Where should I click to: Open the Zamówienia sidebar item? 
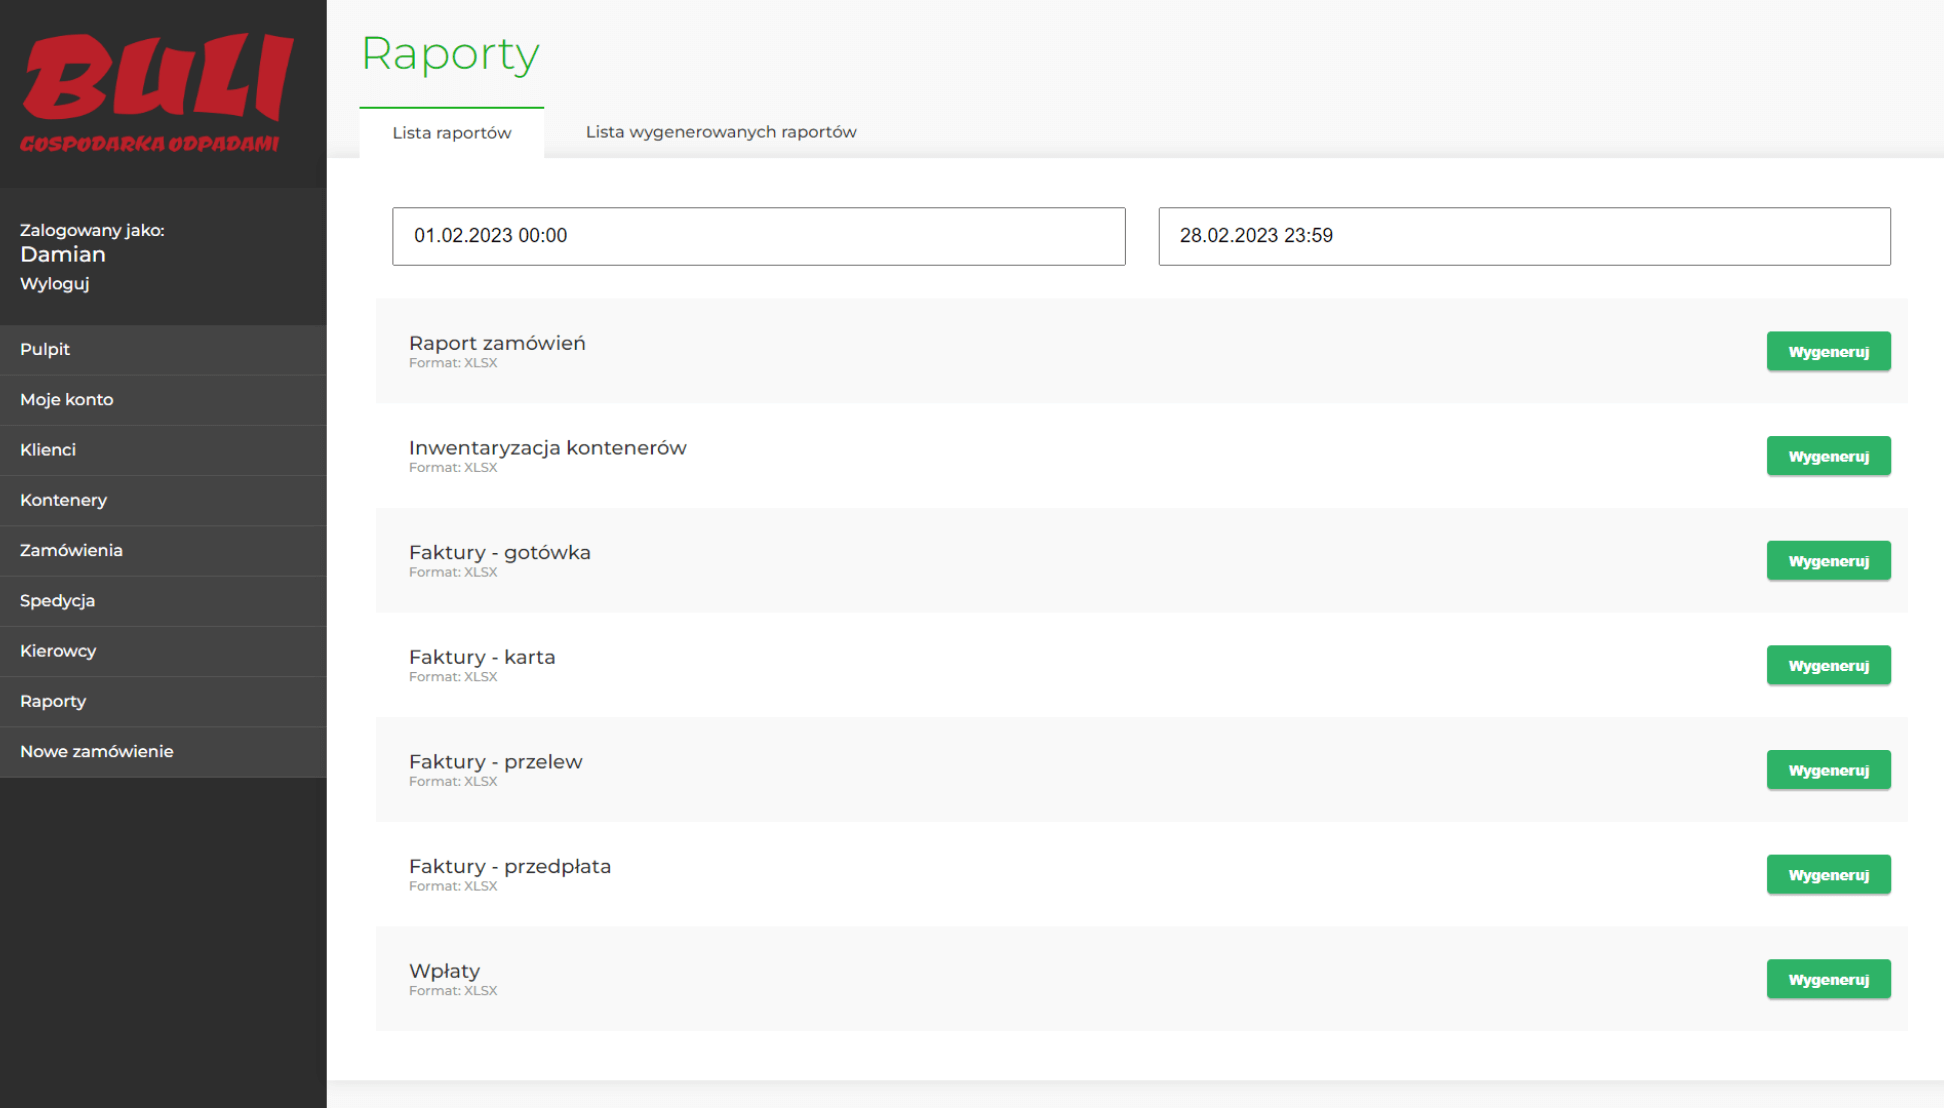pos(71,550)
